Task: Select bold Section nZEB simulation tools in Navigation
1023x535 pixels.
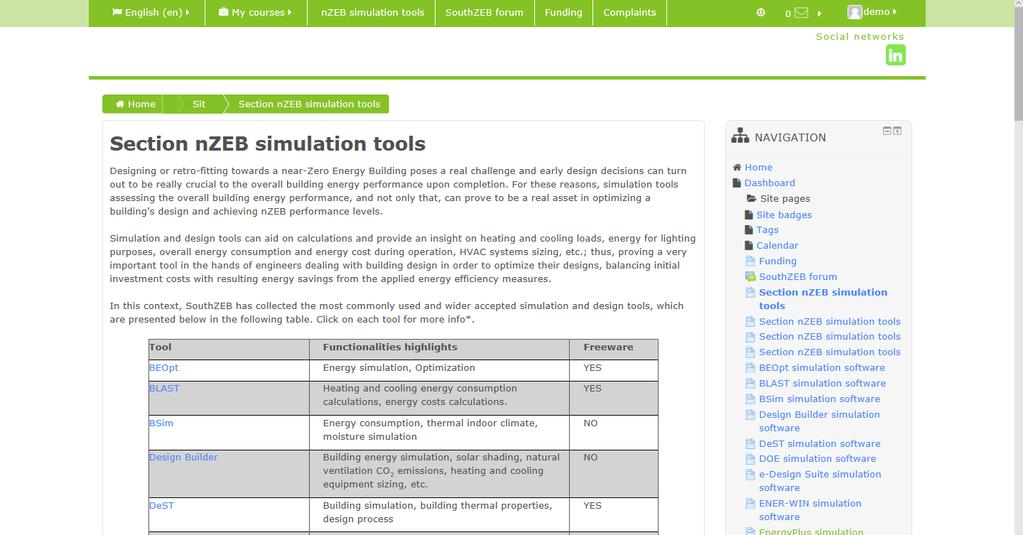Action: tap(823, 299)
